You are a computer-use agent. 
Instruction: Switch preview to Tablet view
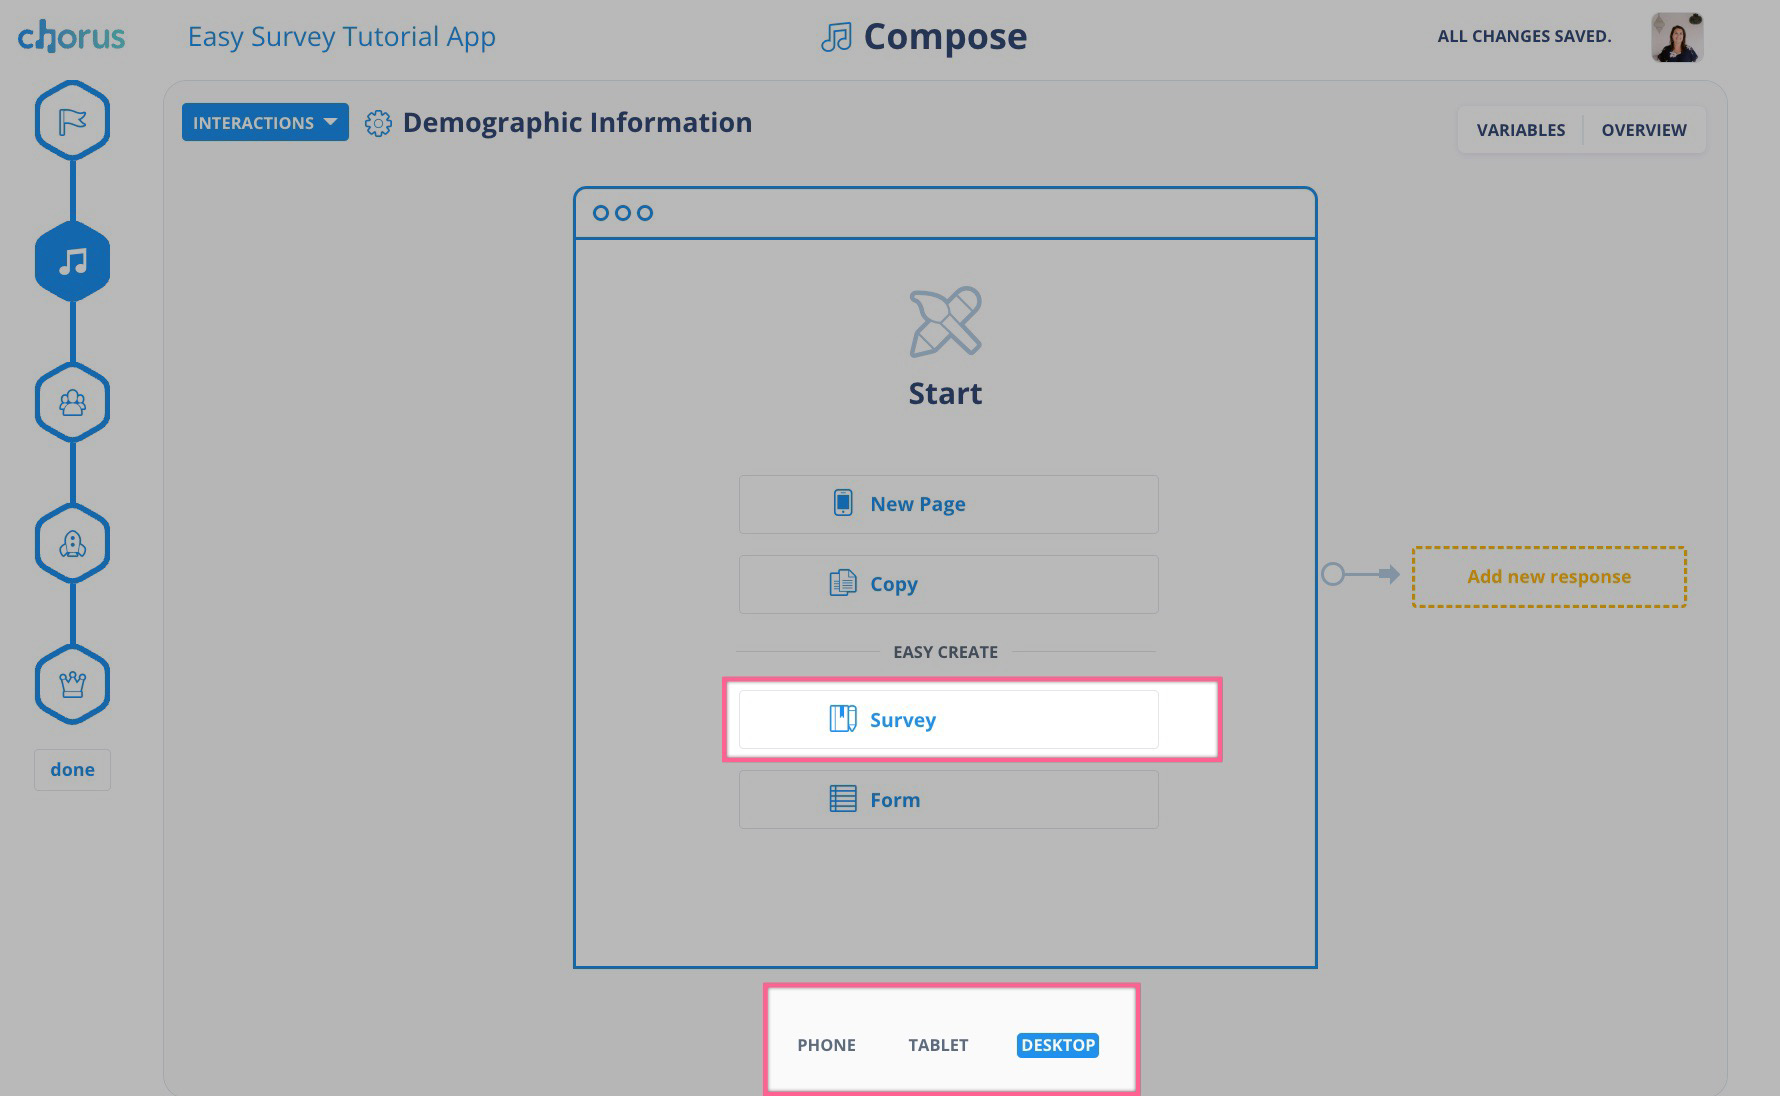[x=938, y=1045]
